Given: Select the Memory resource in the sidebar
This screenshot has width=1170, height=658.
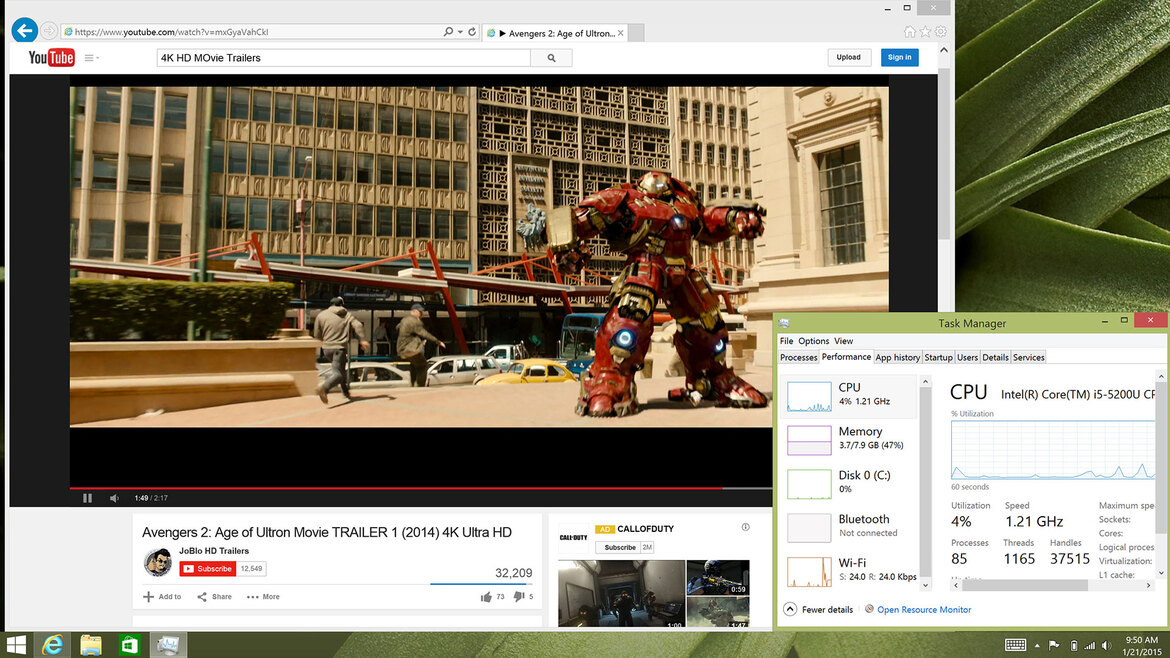Looking at the screenshot, I should [849, 439].
